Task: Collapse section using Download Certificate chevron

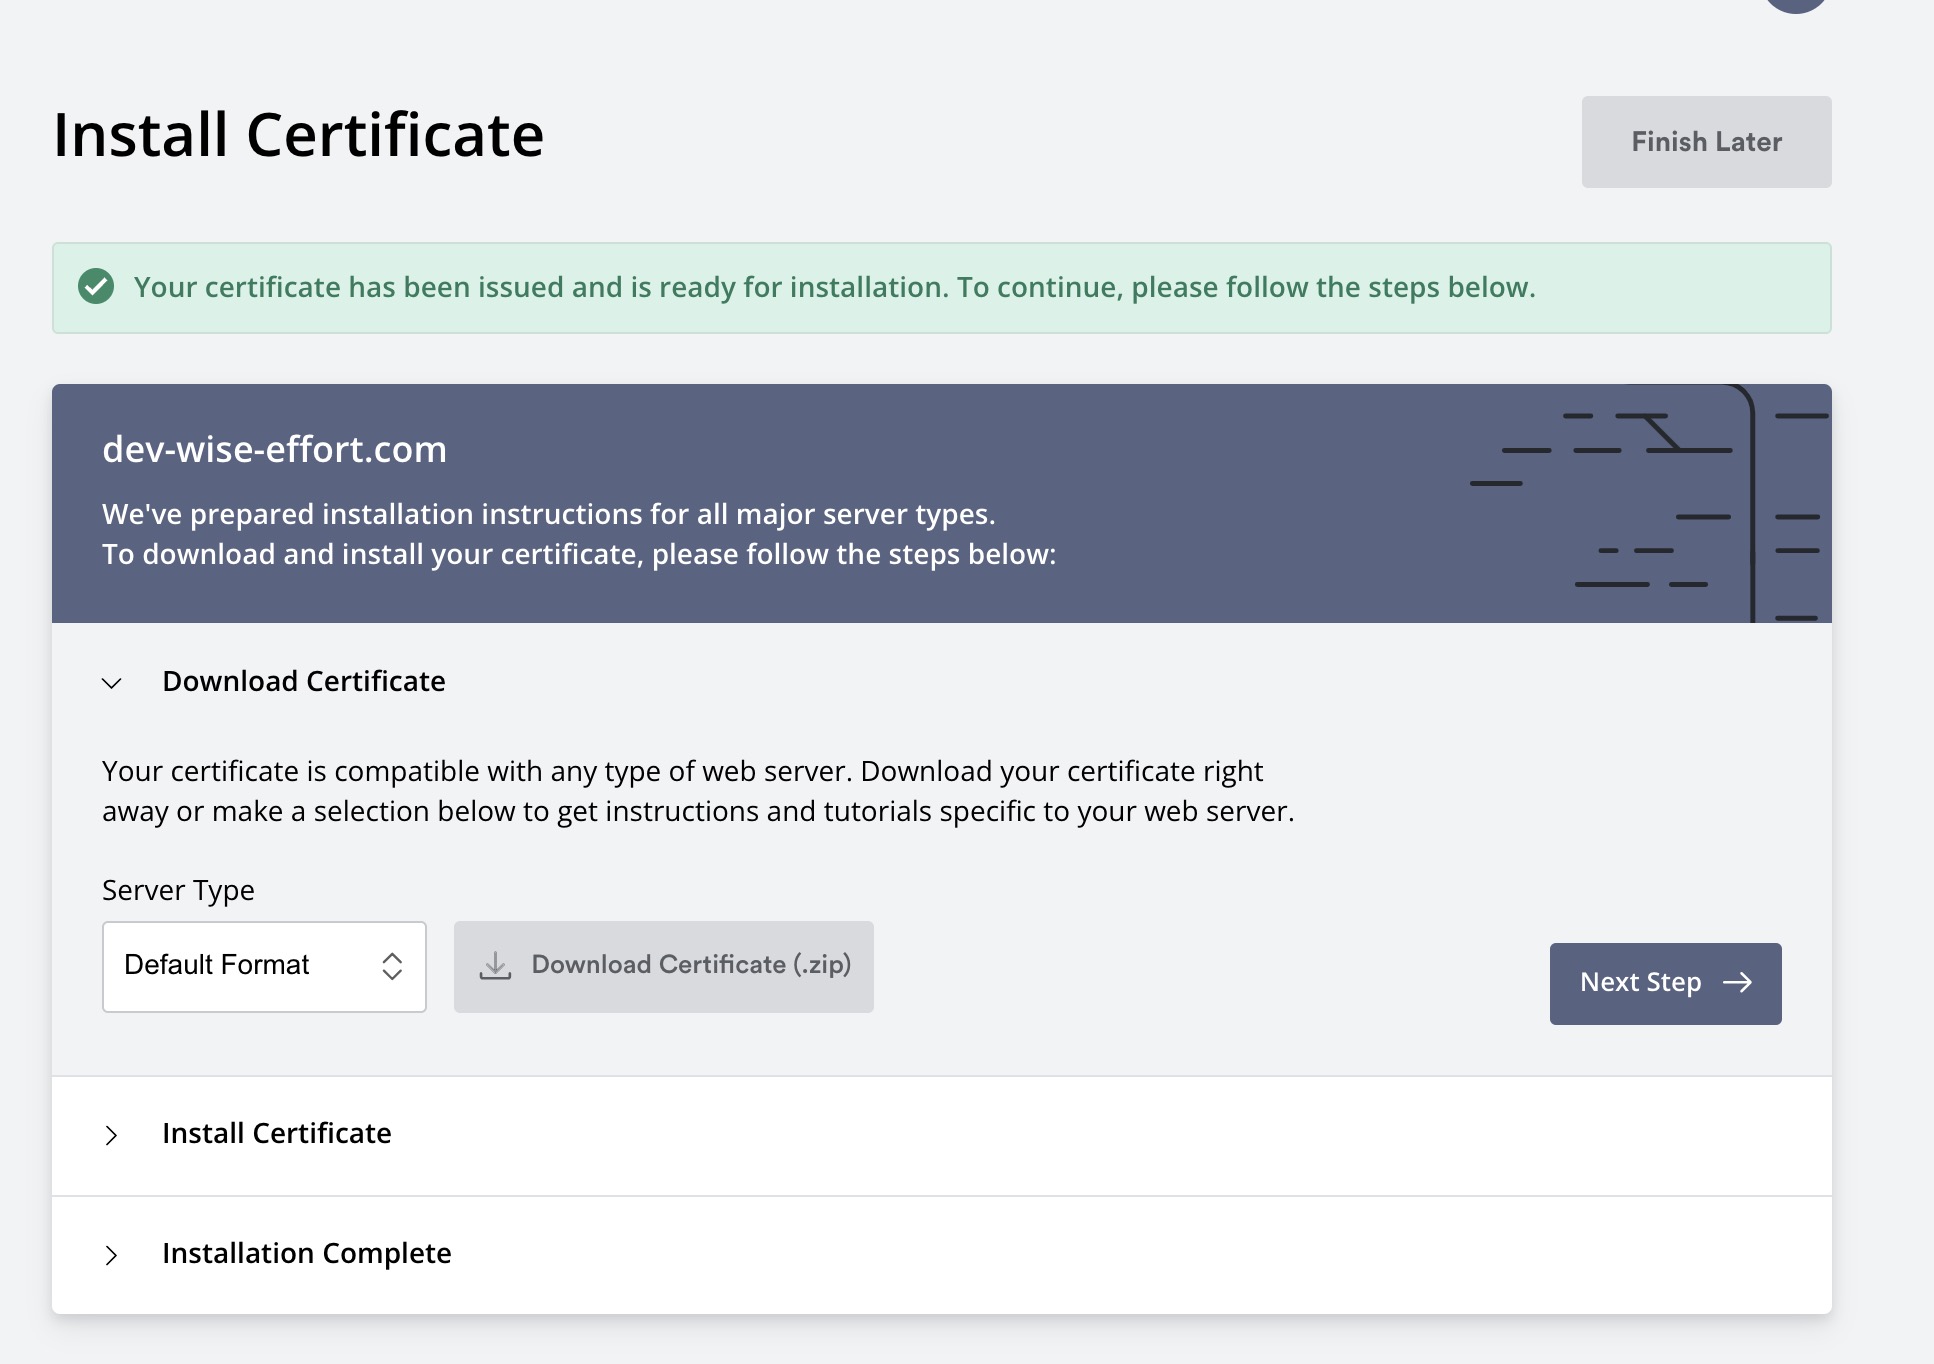Action: [x=112, y=683]
